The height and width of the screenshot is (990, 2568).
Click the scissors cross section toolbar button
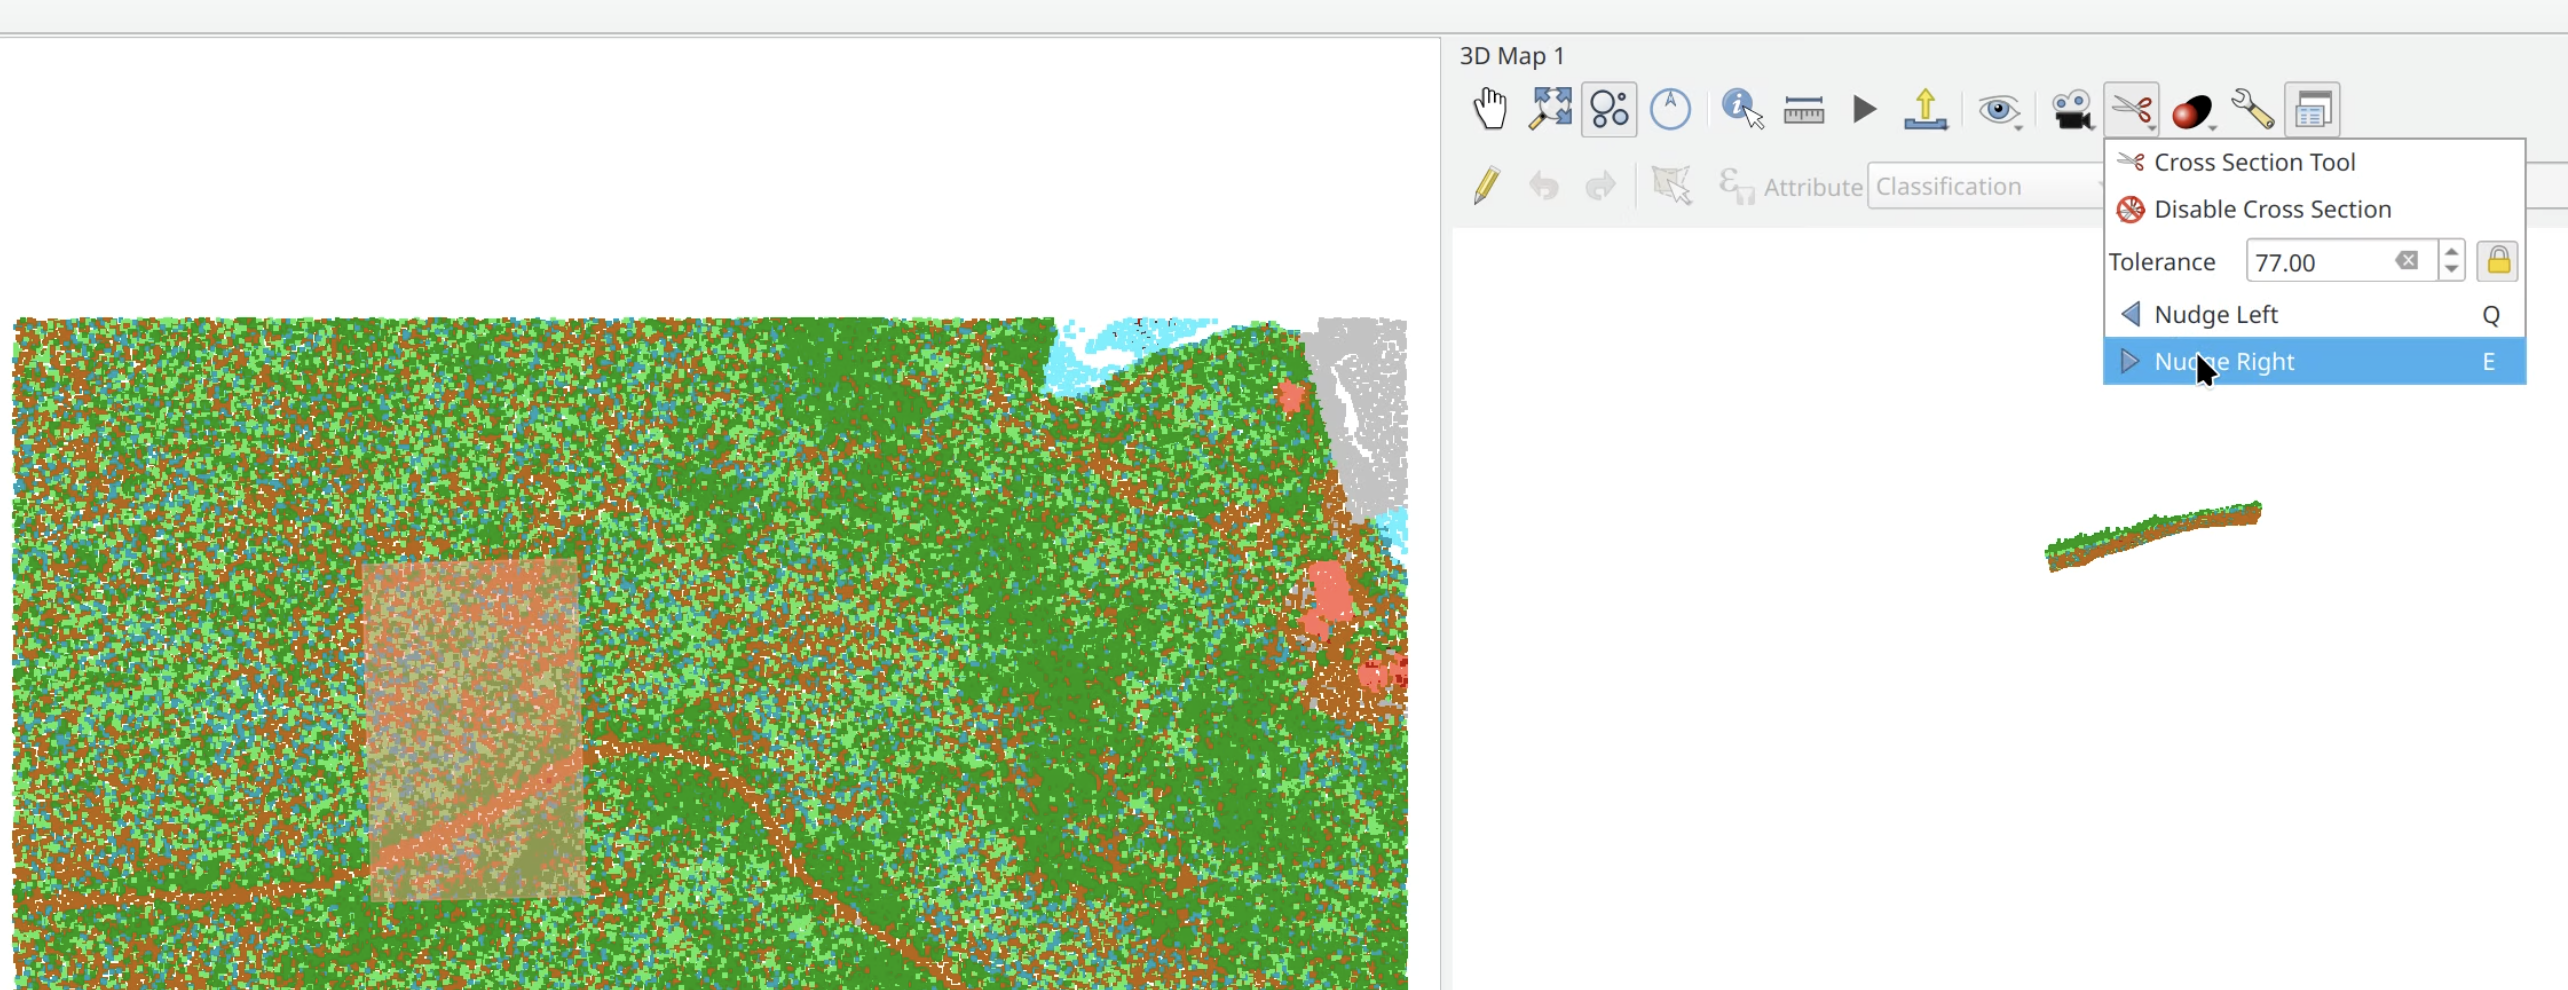click(x=2131, y=109)
